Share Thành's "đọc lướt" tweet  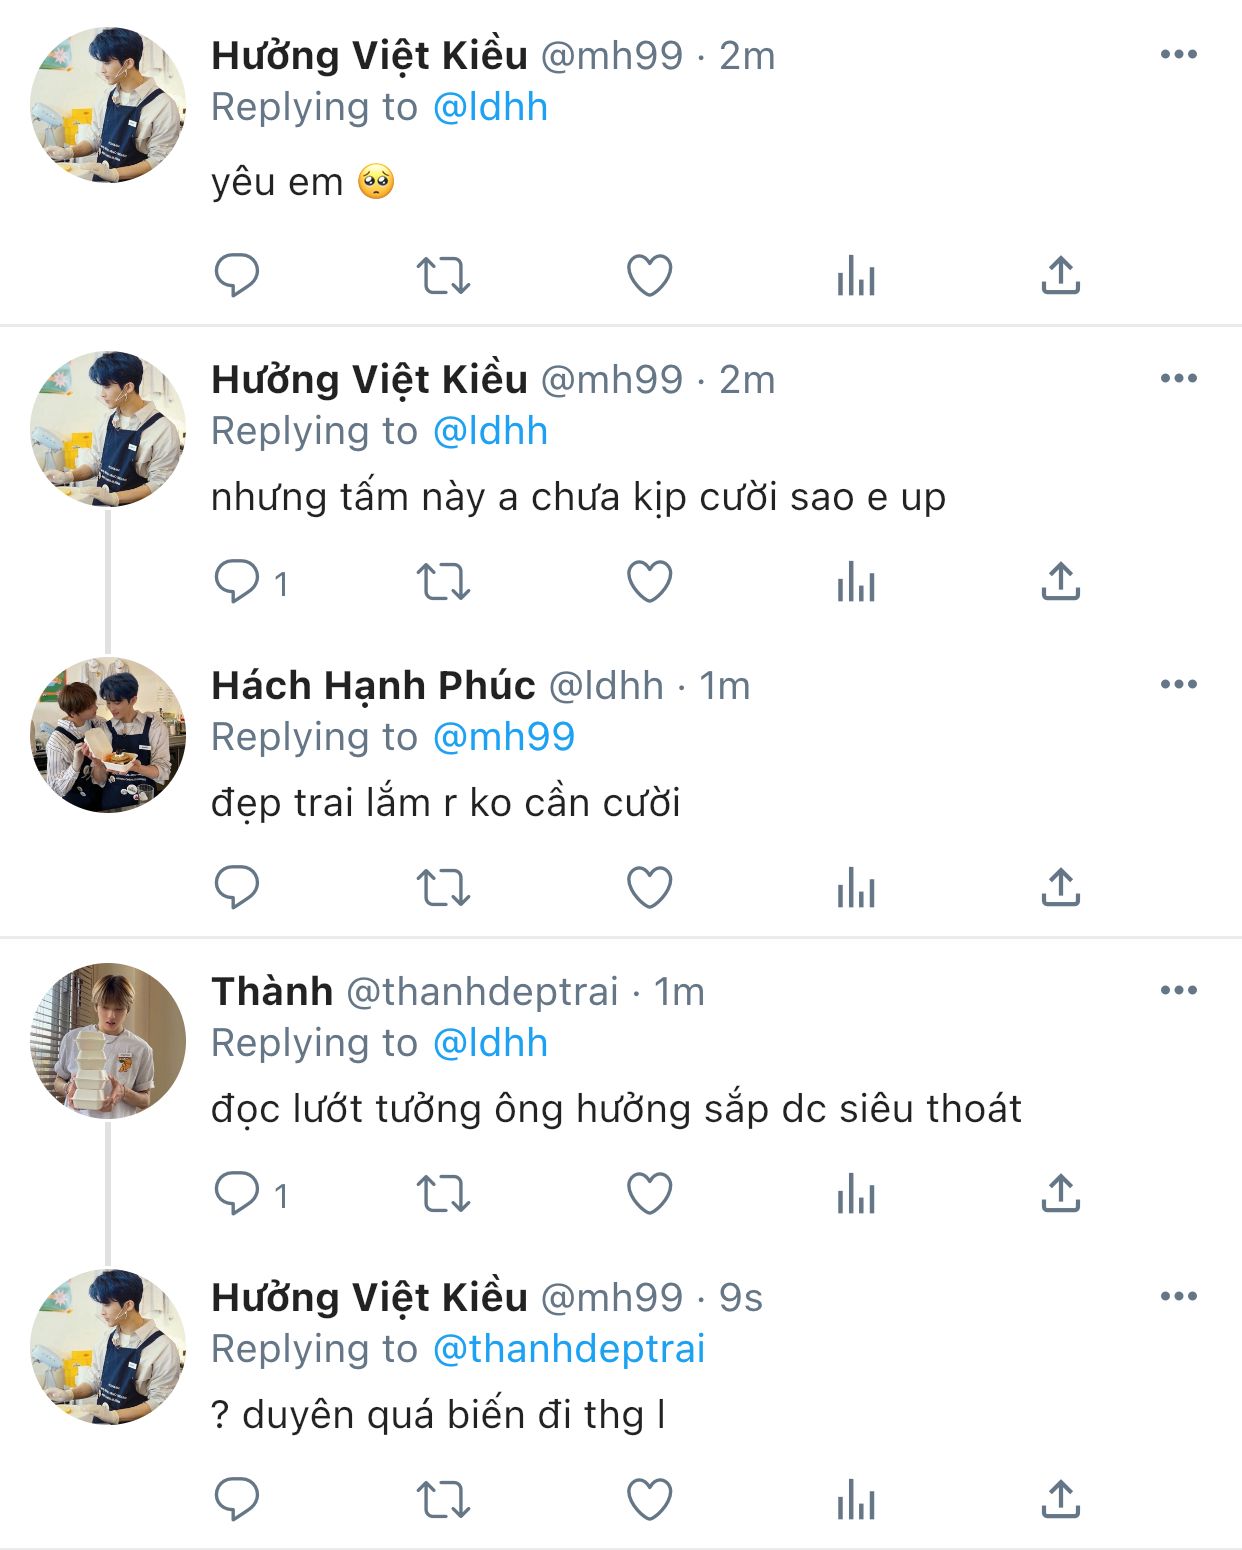point(1060,1193)
